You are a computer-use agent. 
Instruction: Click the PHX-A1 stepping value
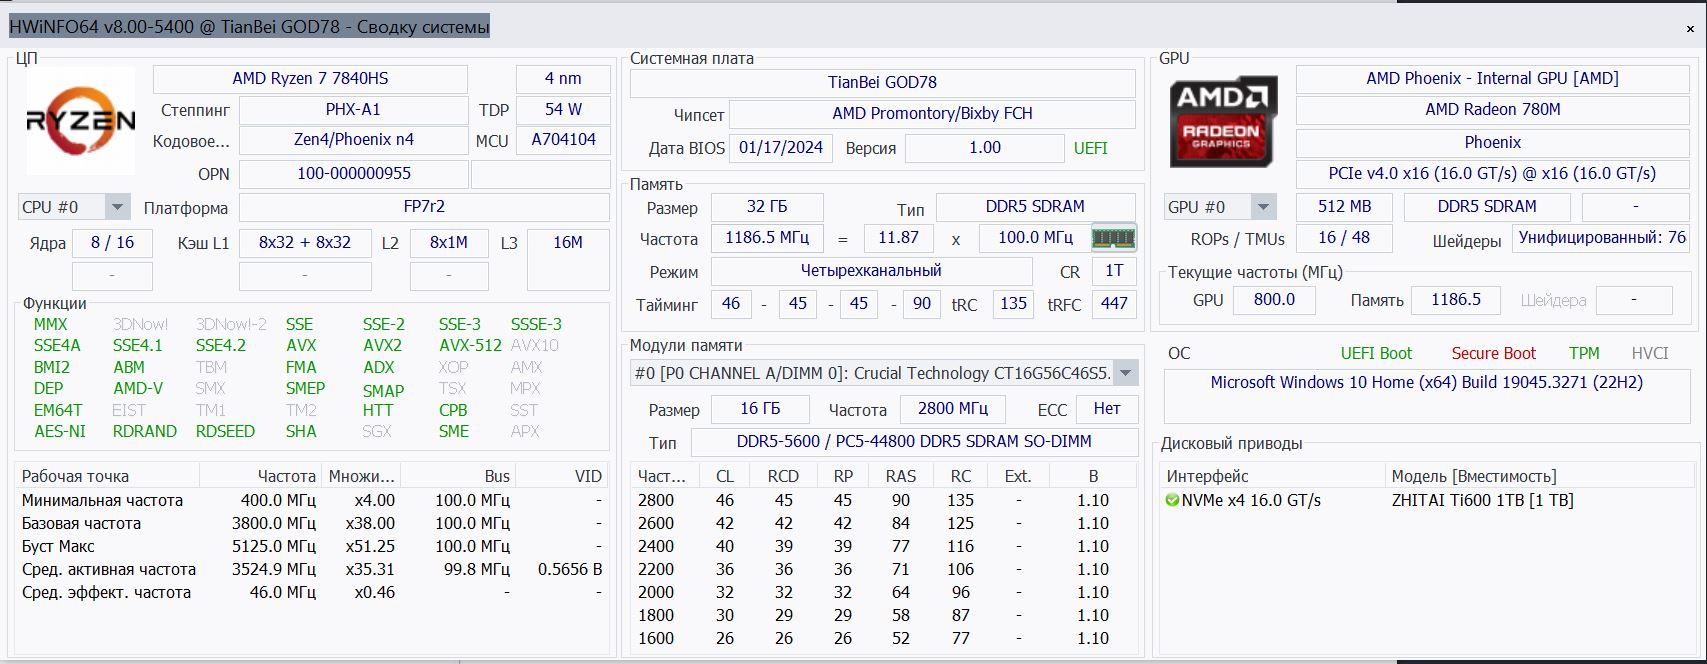(353, 110)
